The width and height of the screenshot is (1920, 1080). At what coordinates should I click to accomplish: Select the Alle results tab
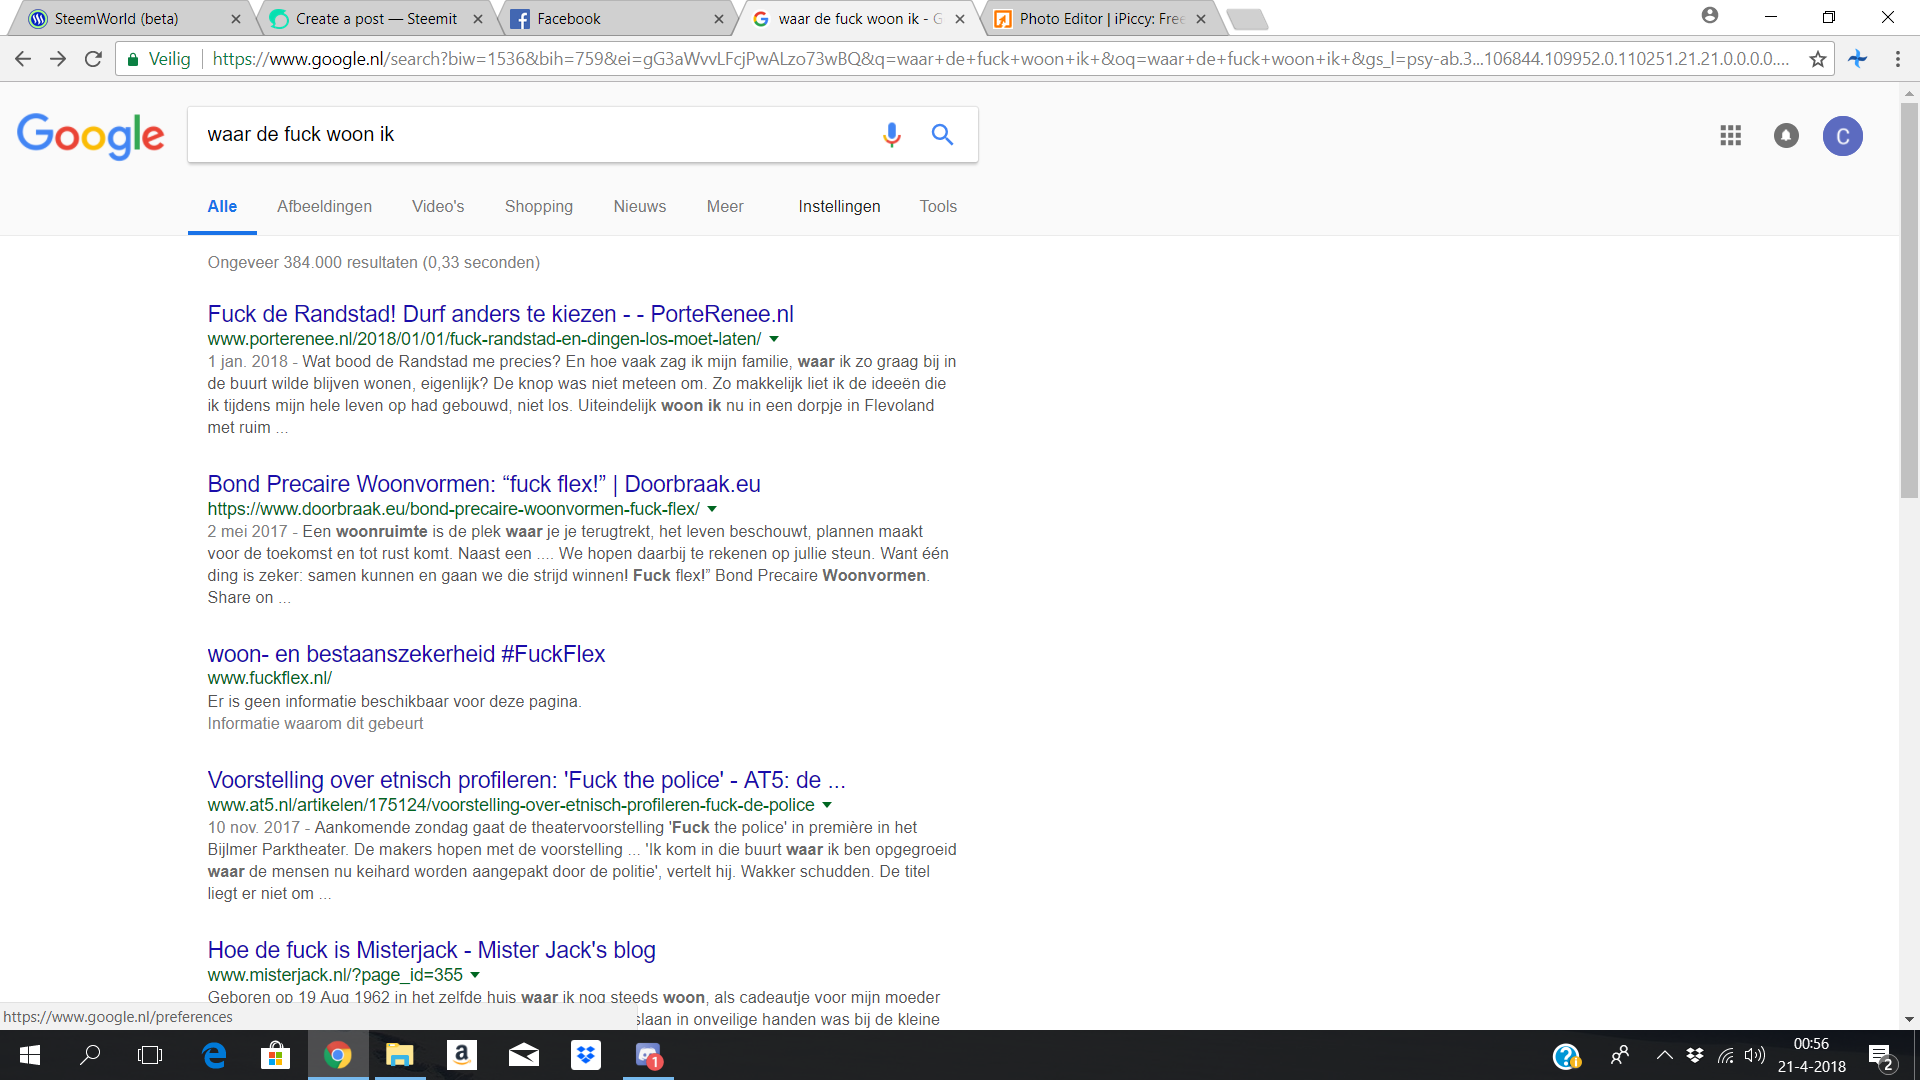coord(222,206)
